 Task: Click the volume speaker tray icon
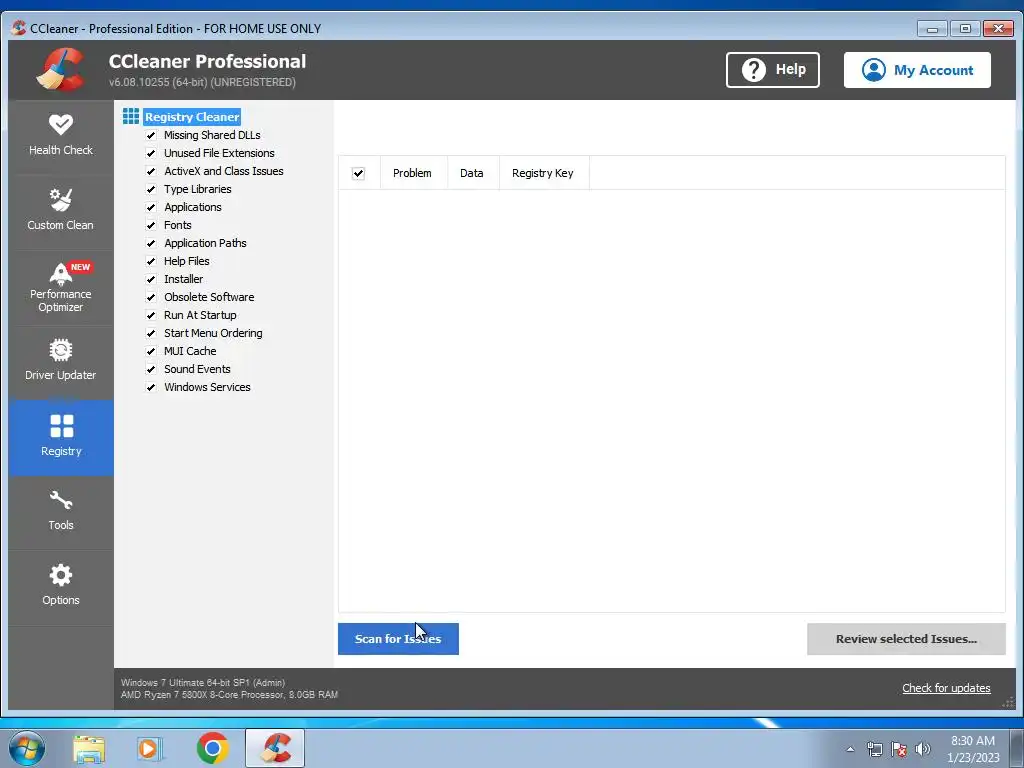(923, 749)
